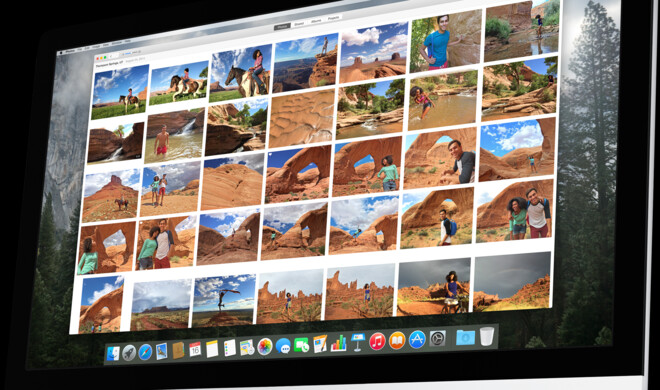Select man's selfie in gray shirt by arch
The image size is (660, 390).
pos(440,158)
